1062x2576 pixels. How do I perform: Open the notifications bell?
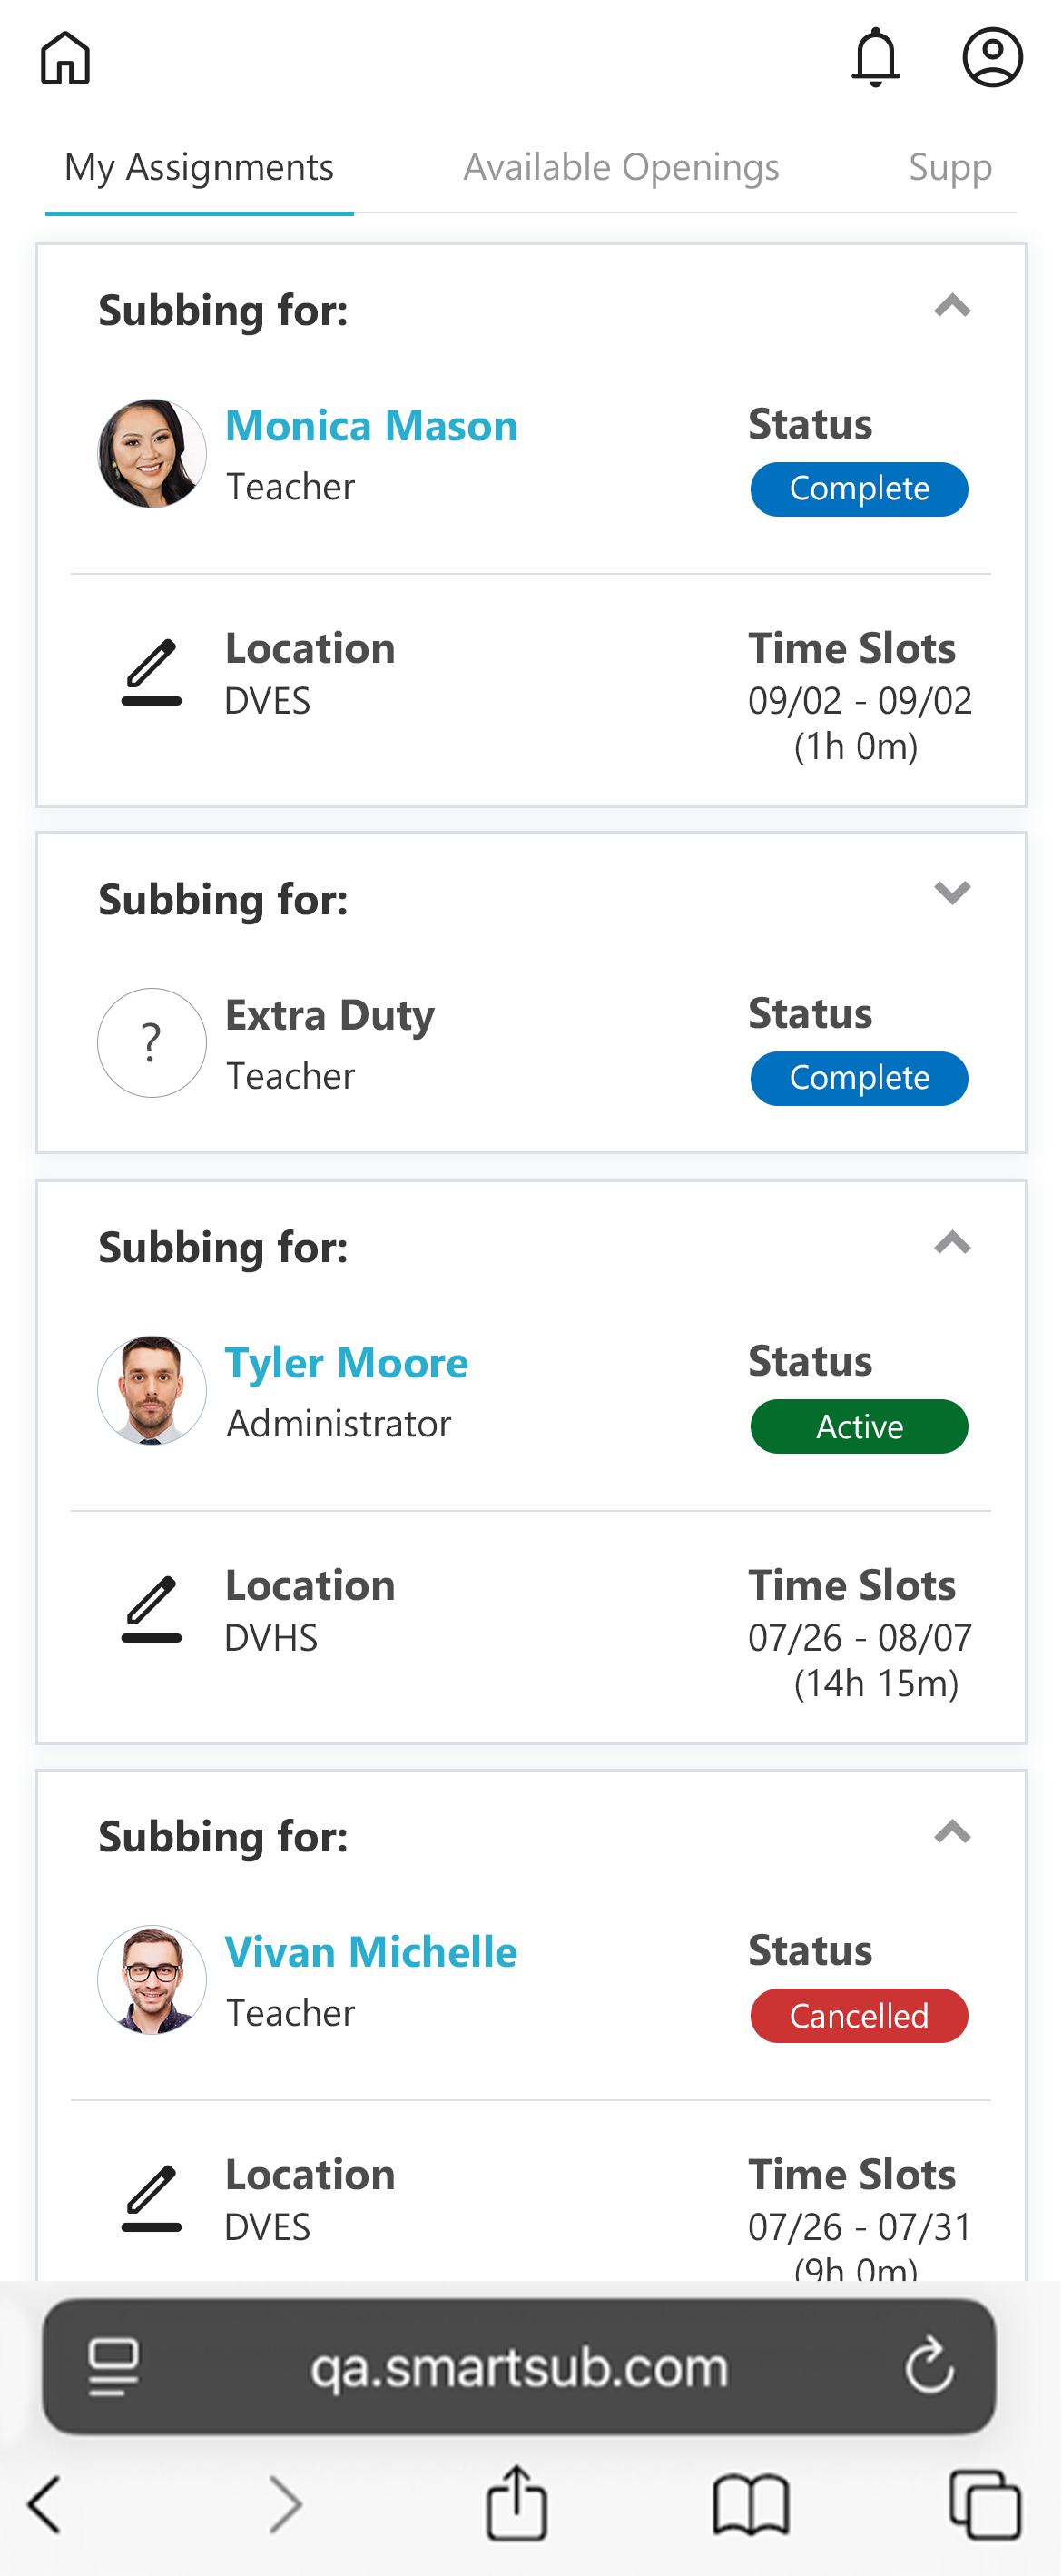coord(875,58)
